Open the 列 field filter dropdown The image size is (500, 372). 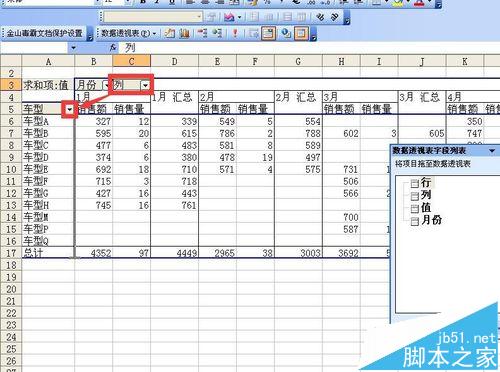[x=145, y=85]
